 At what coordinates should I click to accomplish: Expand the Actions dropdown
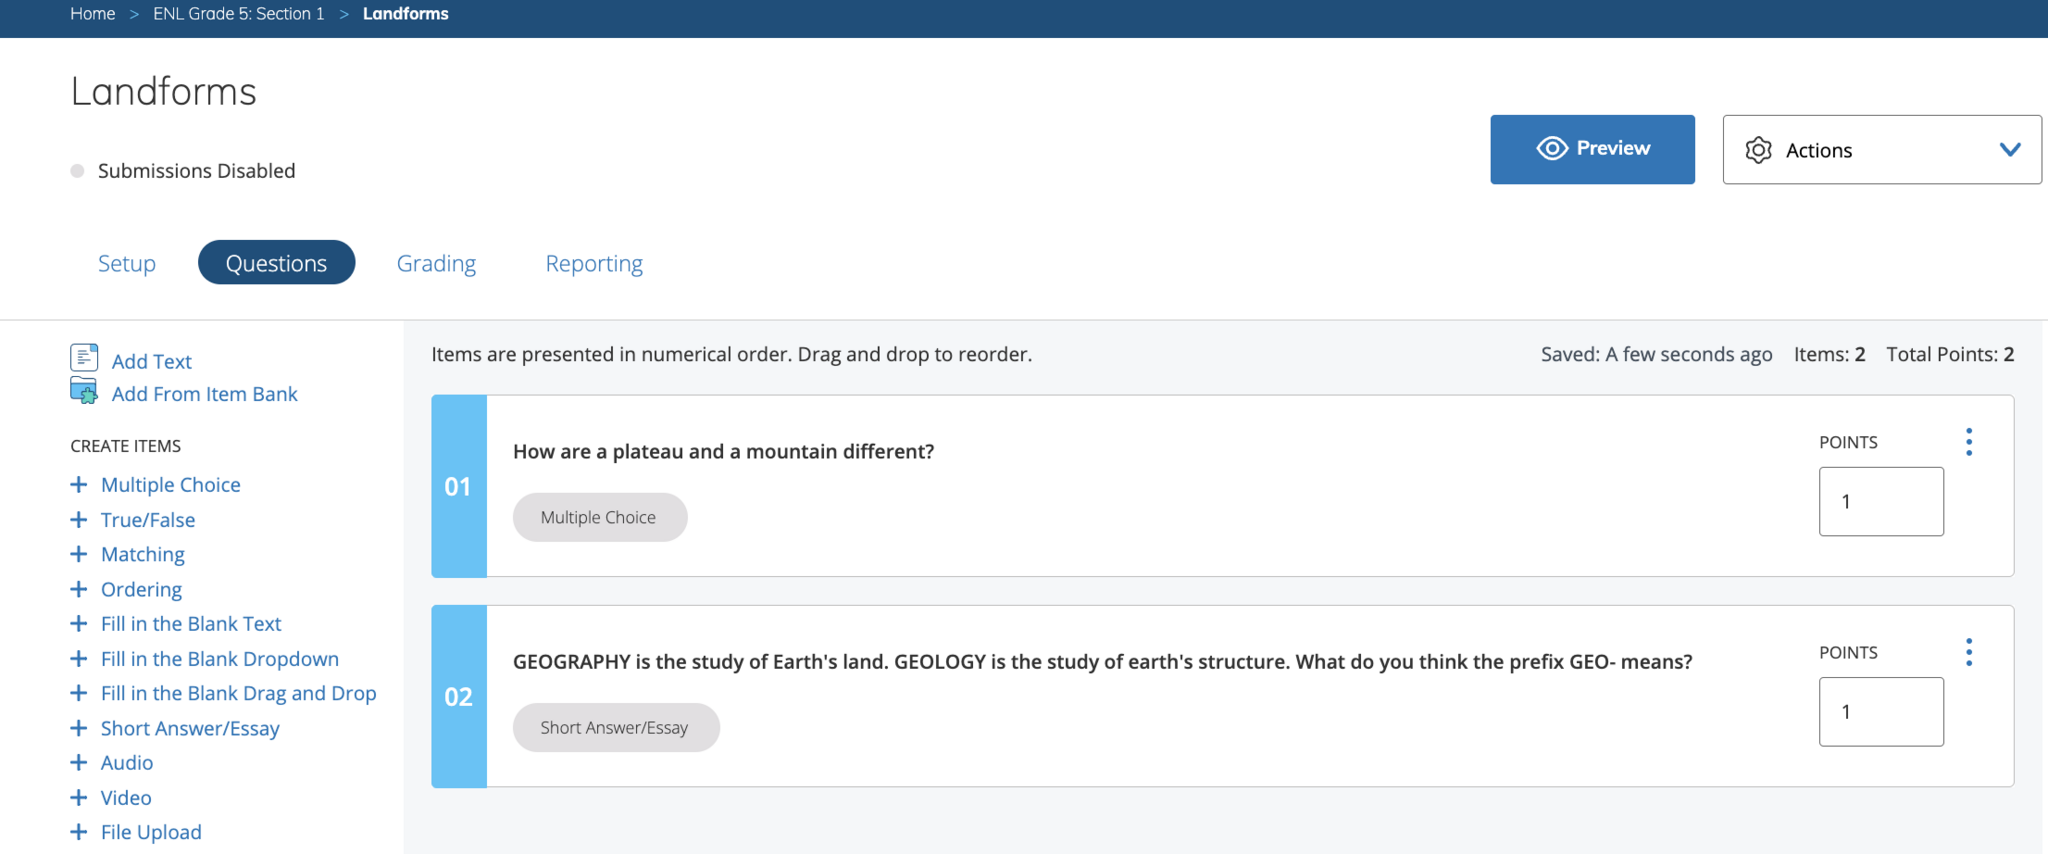coord(1880,150)
